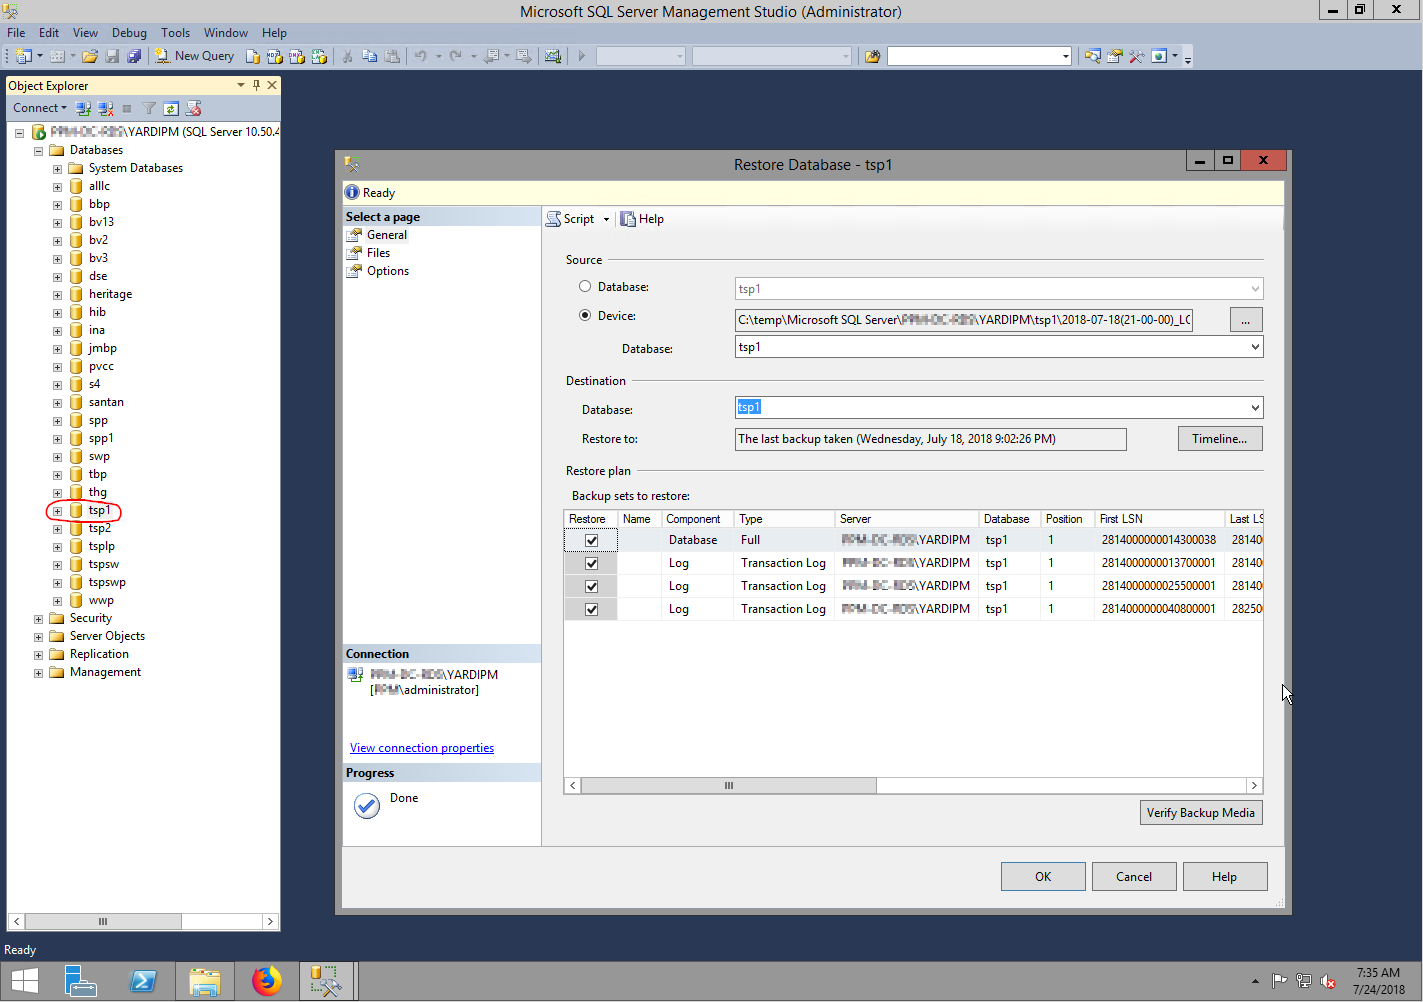Open Server Manager from taskbar
This screenshot has width=1423, height=1002.
tap(81, 981)
